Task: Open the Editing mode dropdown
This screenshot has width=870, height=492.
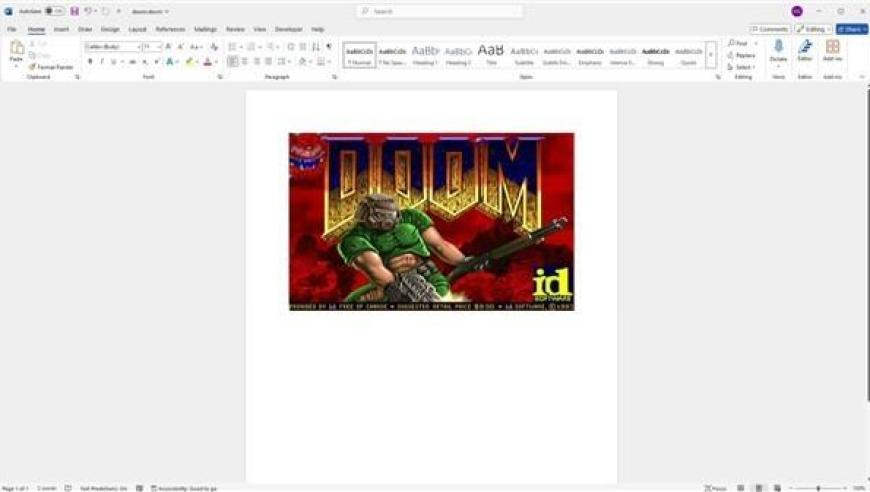Action: pos(813,29)
